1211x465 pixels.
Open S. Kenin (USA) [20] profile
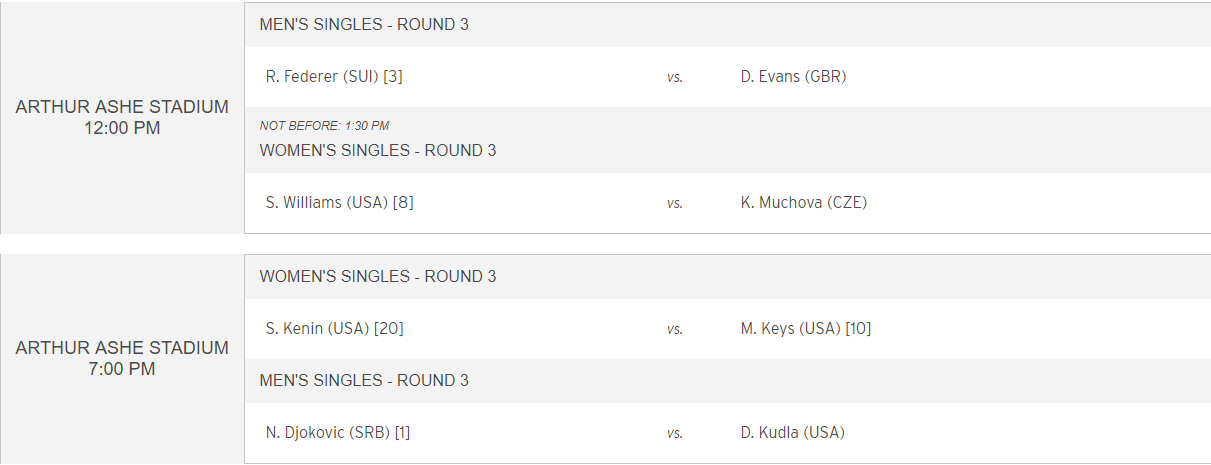coord(335,328)
